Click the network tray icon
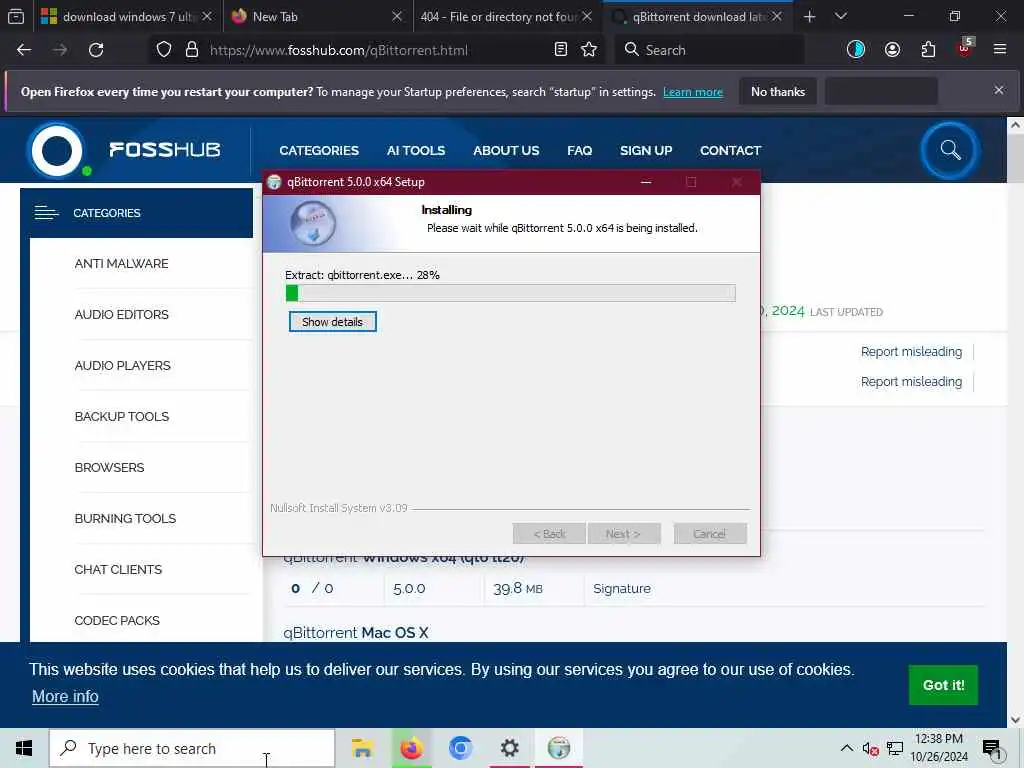1024x768 pixels. (x=895, y=748)
